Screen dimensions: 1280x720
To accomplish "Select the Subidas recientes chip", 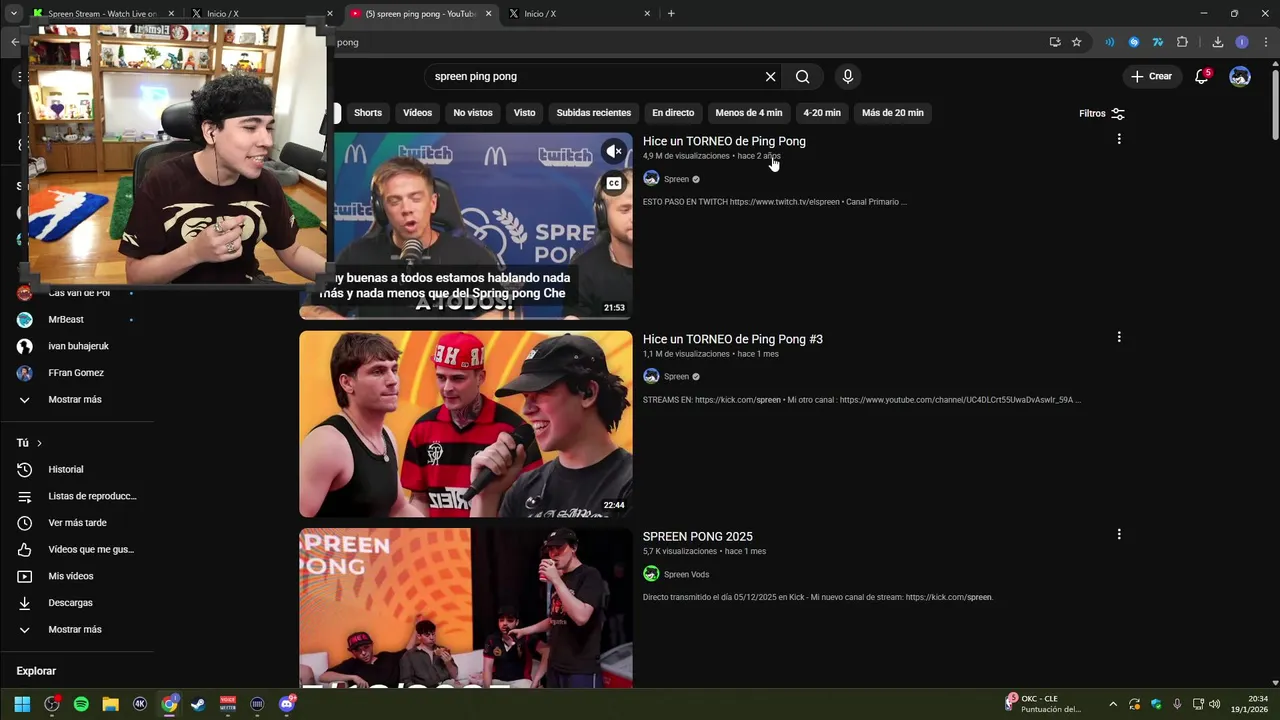I will click(594, 113).
